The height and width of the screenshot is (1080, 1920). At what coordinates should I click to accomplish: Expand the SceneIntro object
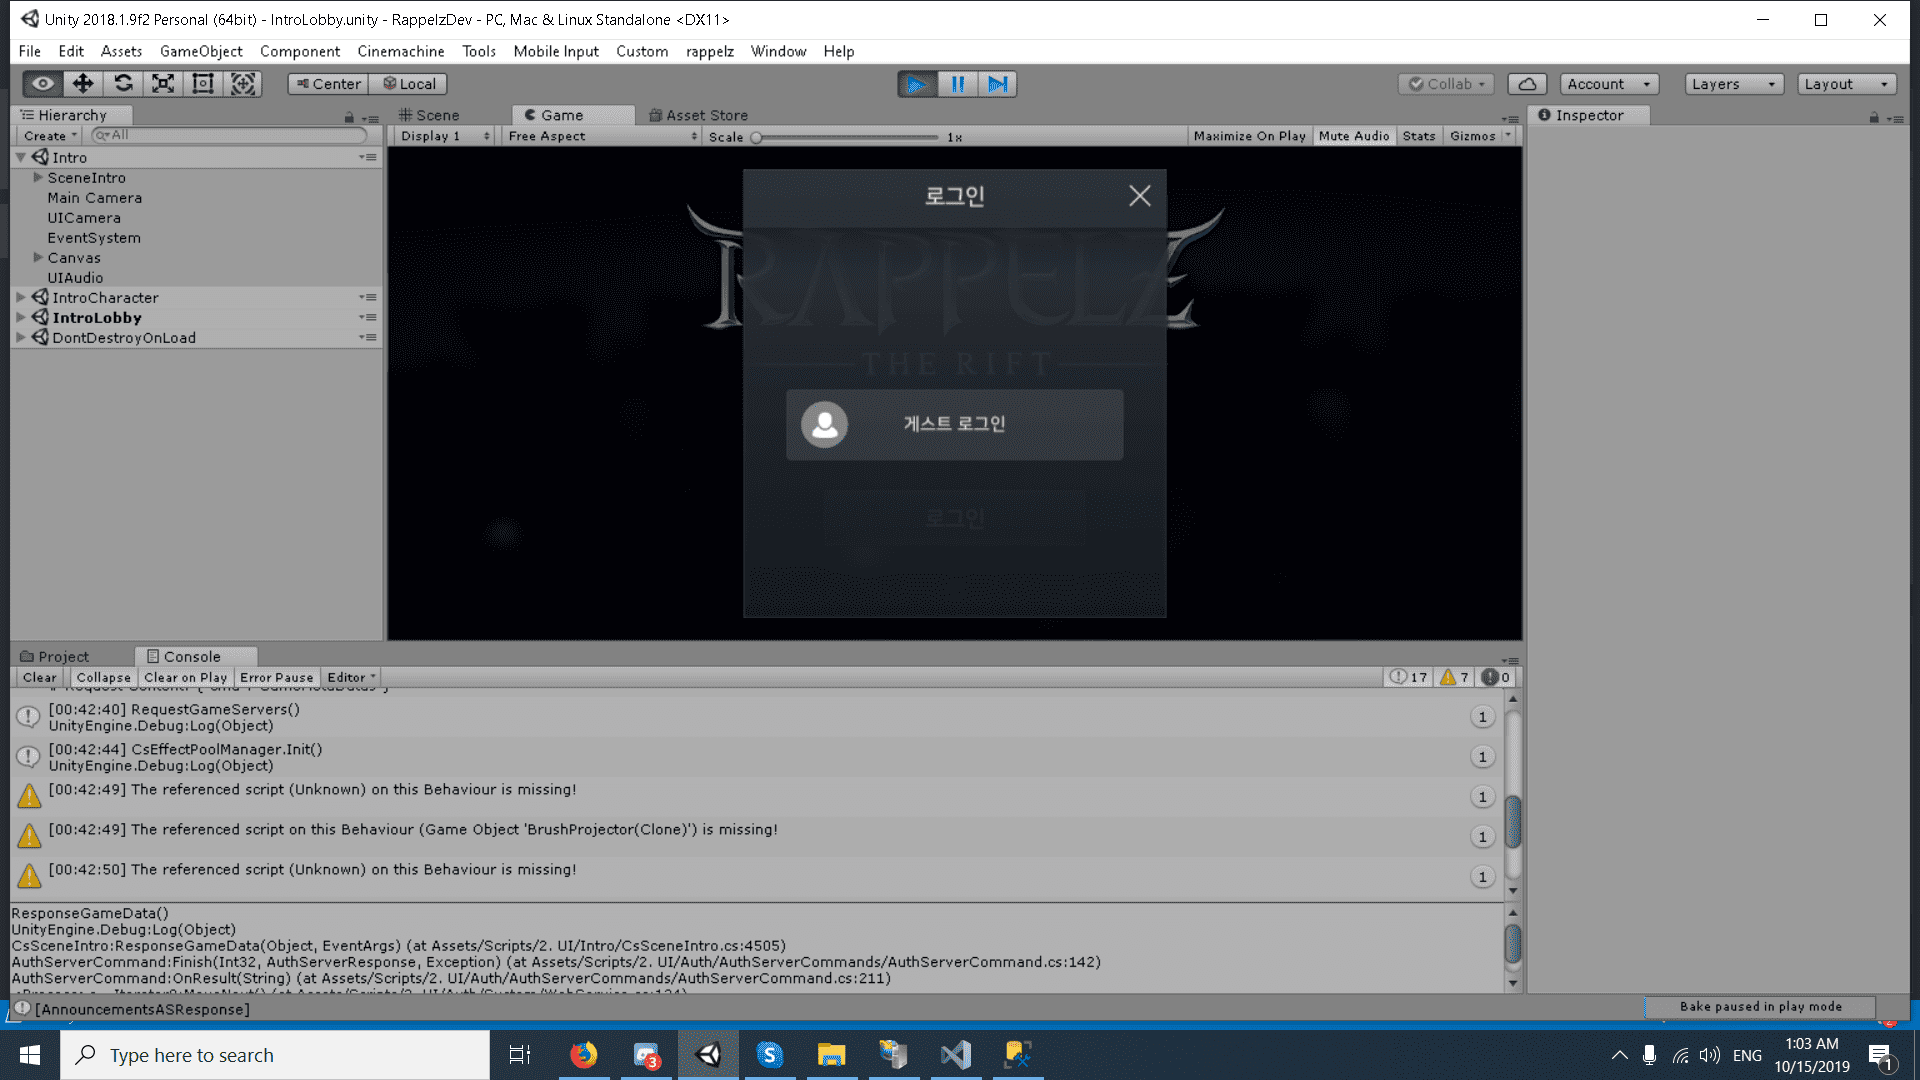(38, 177)
